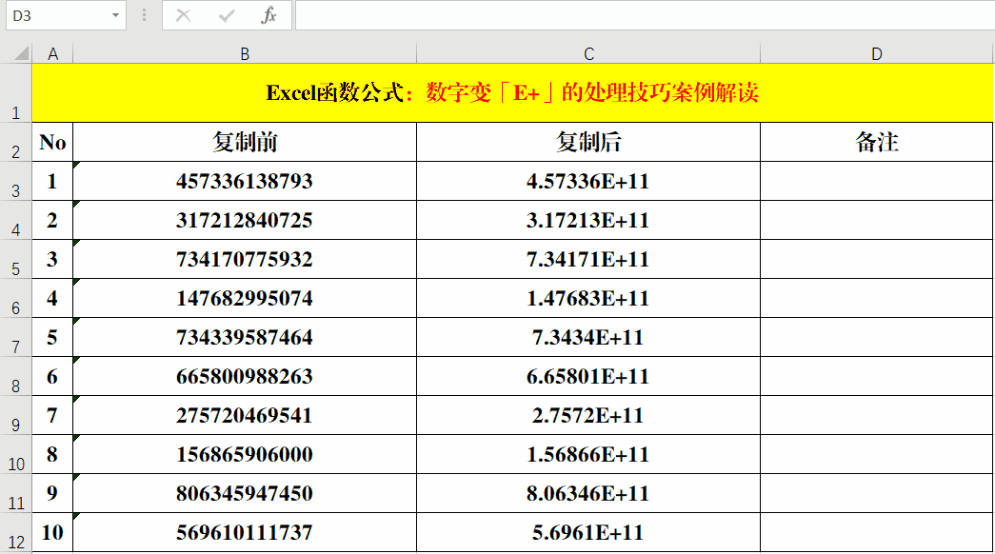Screen dimensions: 995x554
Task: Click cell with 569610111737
Action: [x=245, y=532]
